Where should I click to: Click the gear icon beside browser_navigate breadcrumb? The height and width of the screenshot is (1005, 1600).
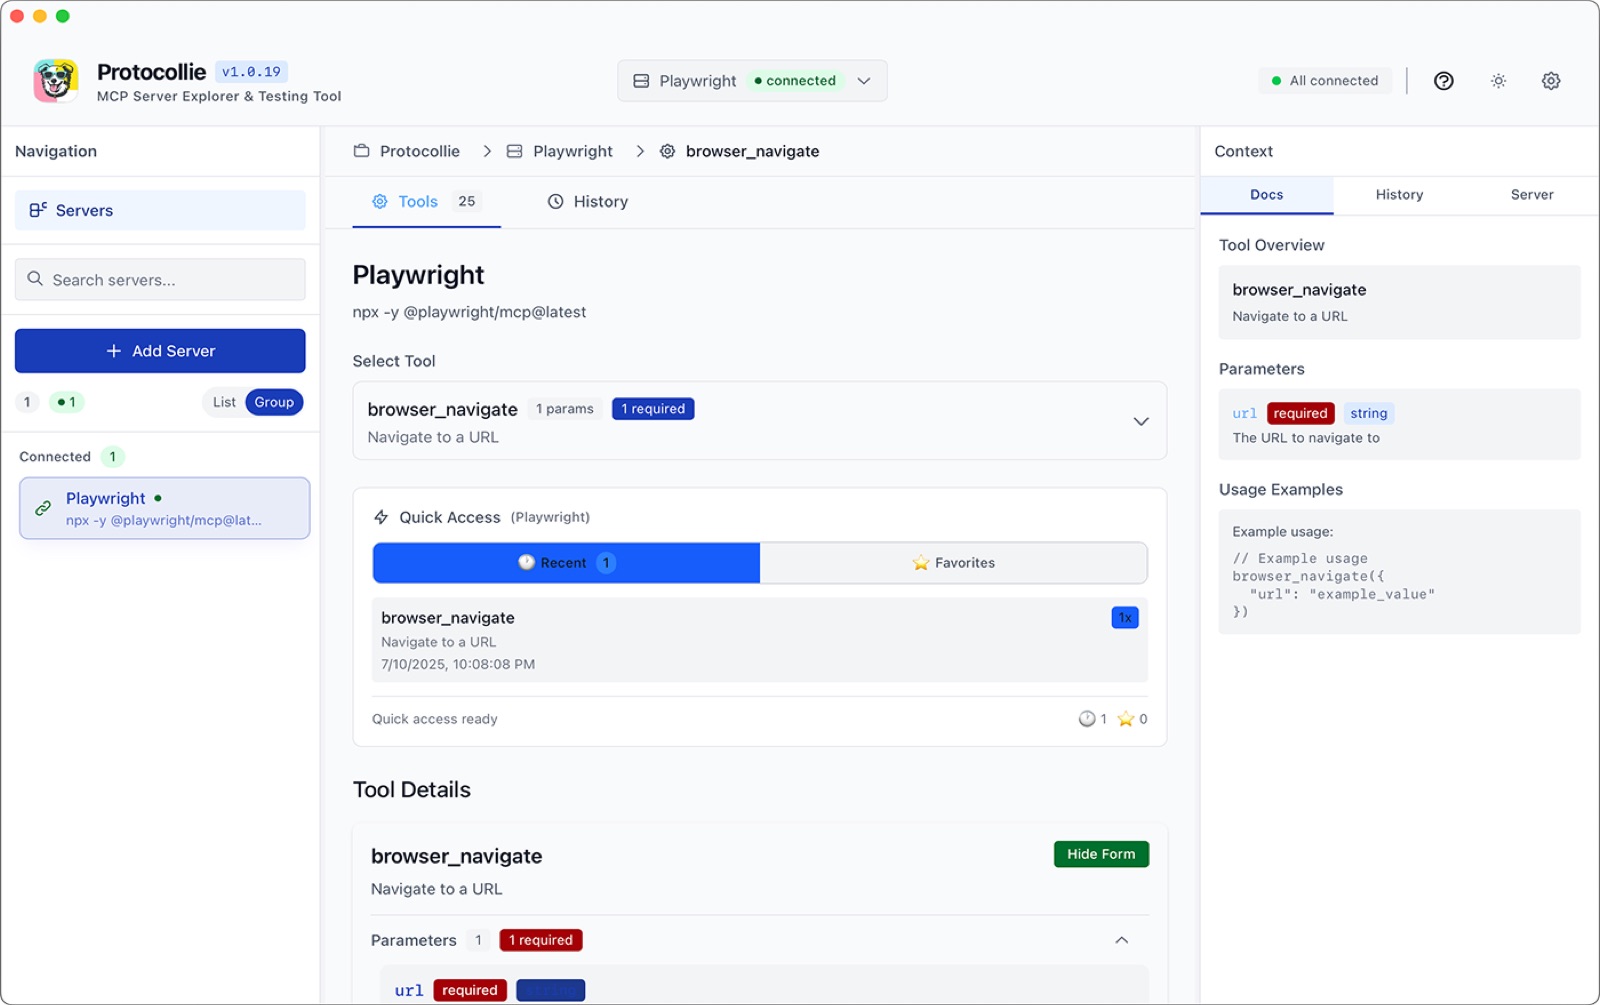tap(667, 151)
